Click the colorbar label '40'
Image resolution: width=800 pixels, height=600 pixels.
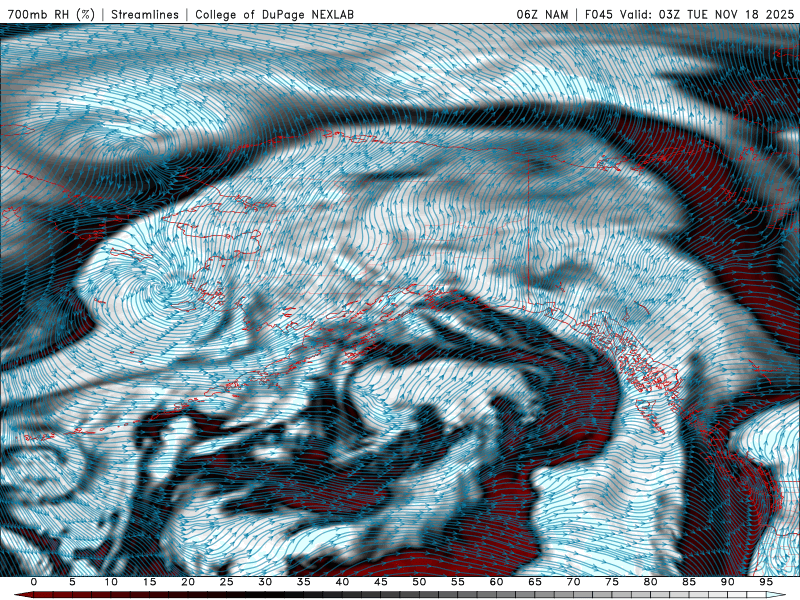342,582
